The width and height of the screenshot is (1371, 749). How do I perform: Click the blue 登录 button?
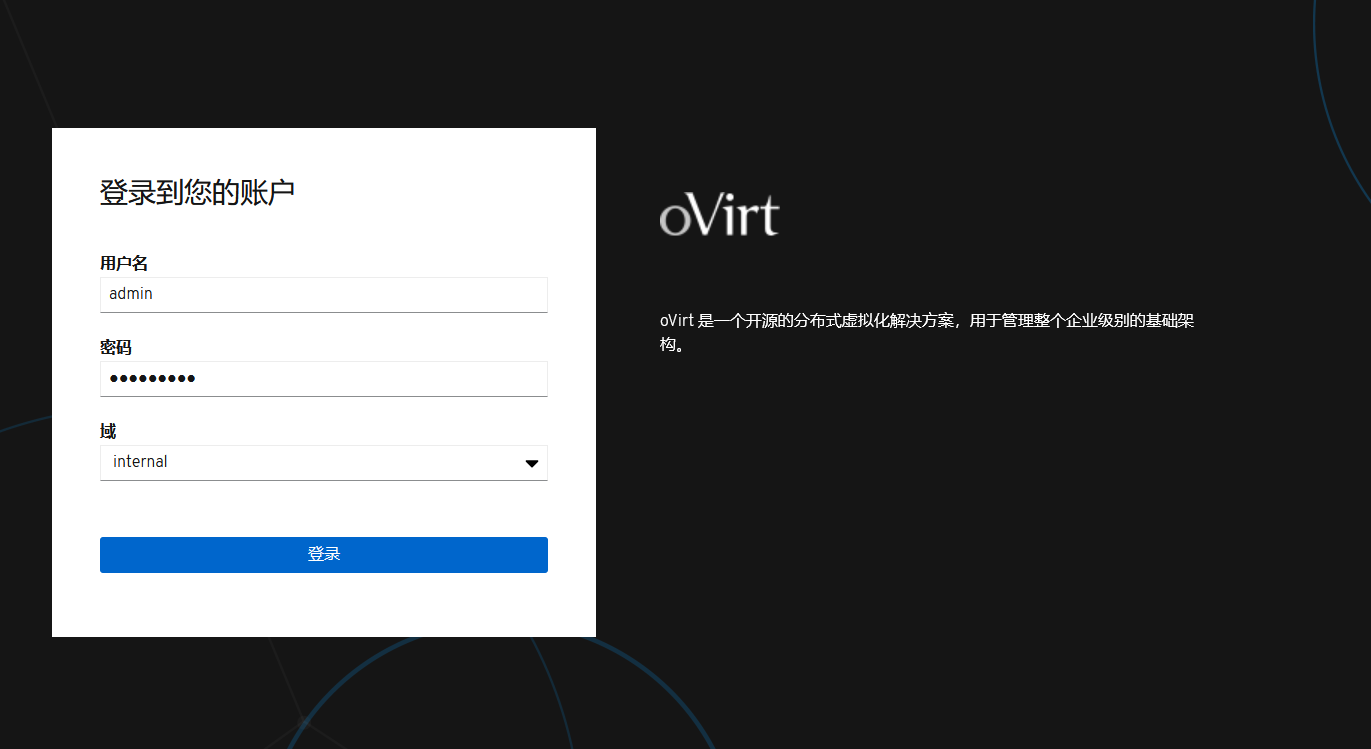click(x=324, y=555)
